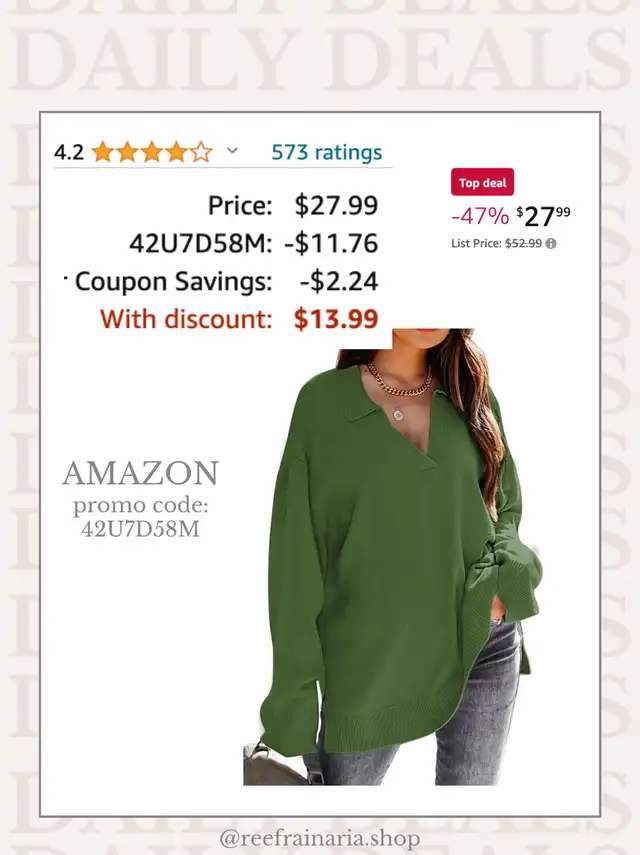
Task: Click the -47% discount label
Action: [x=480, y=216]
